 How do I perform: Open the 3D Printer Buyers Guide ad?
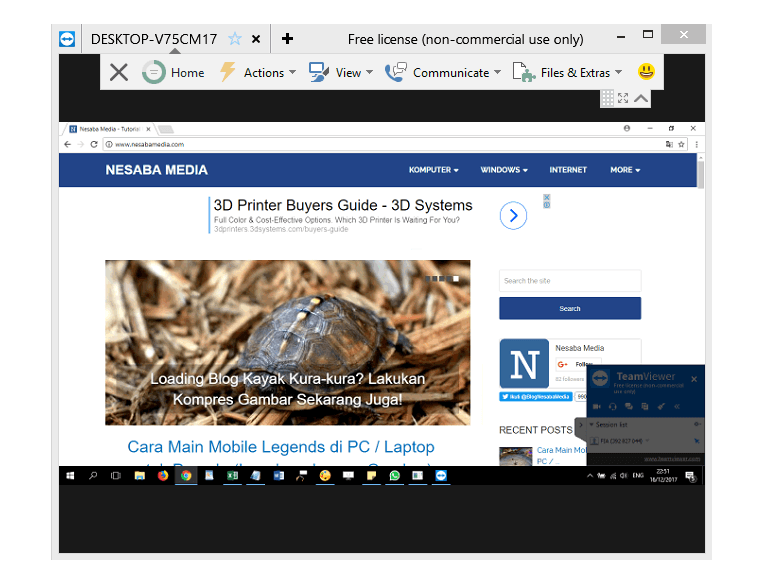[x=343, y=205]
